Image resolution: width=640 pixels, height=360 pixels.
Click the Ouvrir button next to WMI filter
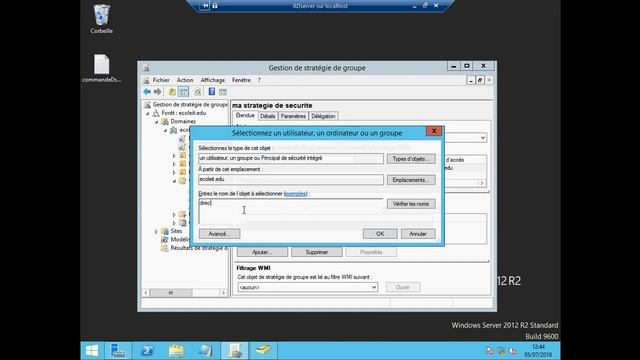(x=403, y=287)
